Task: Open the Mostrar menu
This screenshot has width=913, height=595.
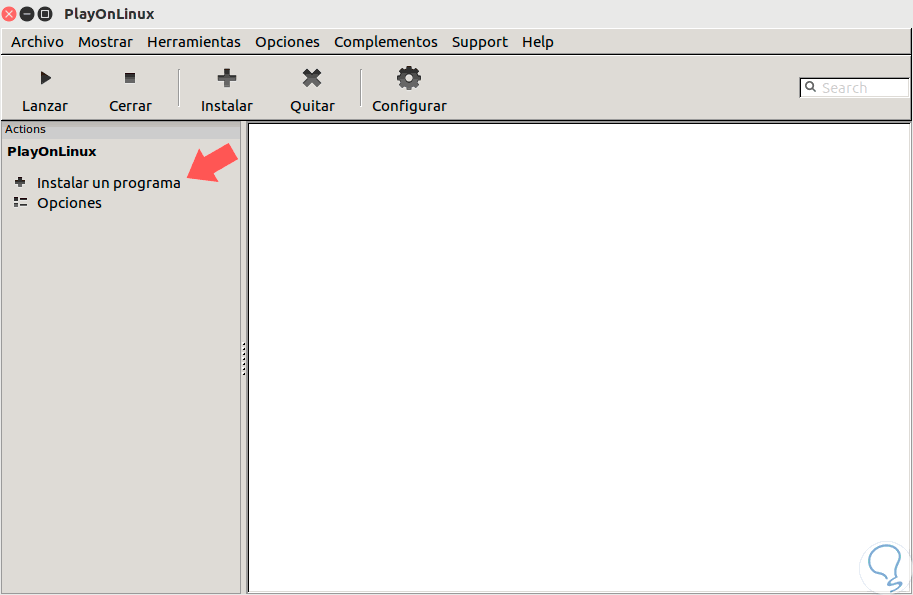Action: (x=105, y=42)
